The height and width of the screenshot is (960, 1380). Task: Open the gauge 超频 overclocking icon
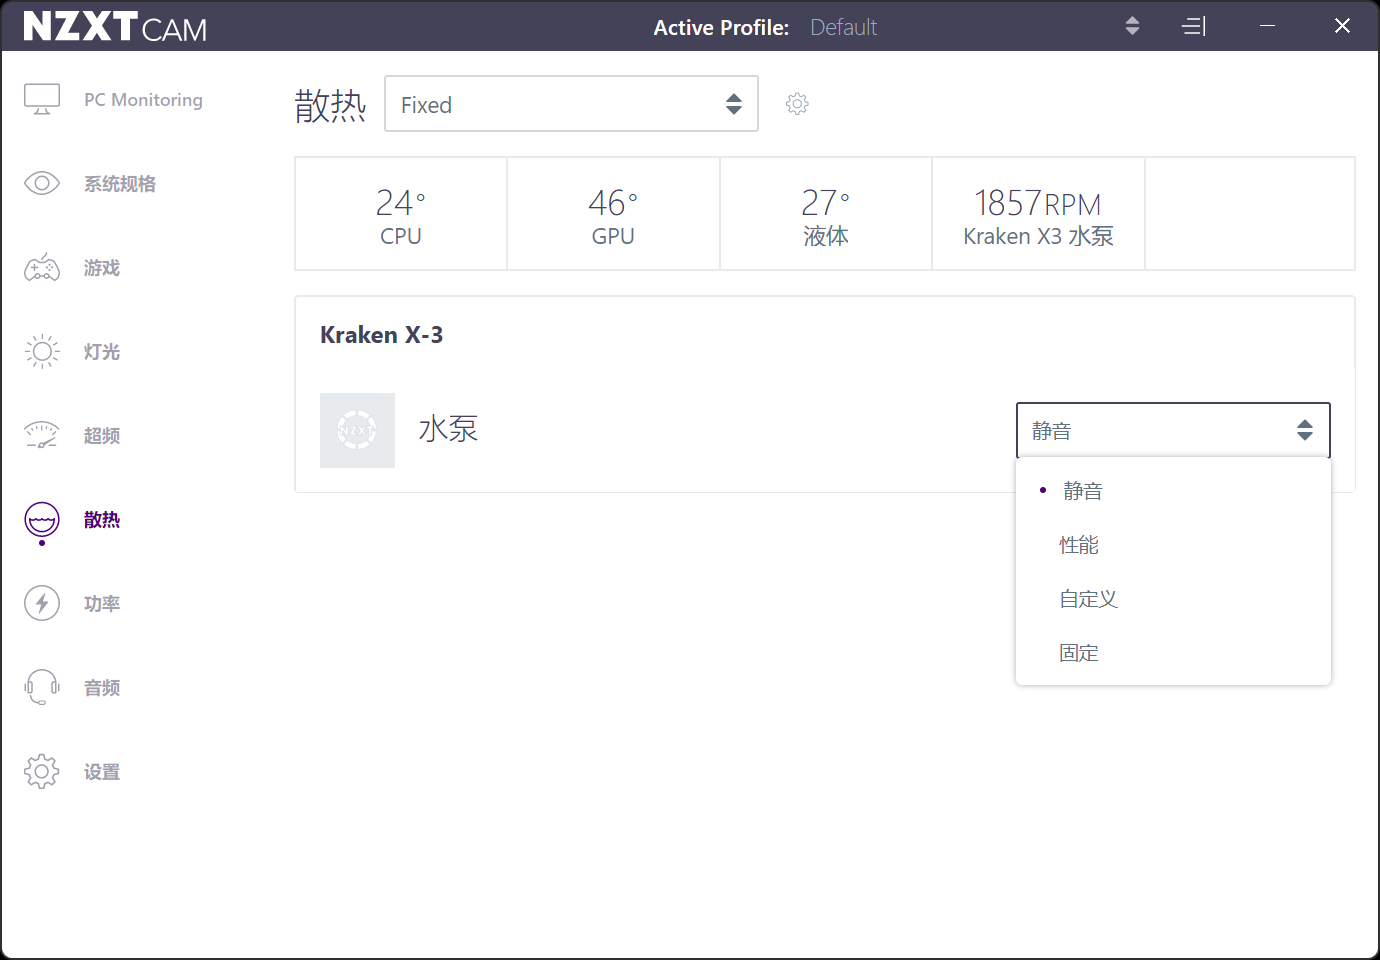pos(42,435)
